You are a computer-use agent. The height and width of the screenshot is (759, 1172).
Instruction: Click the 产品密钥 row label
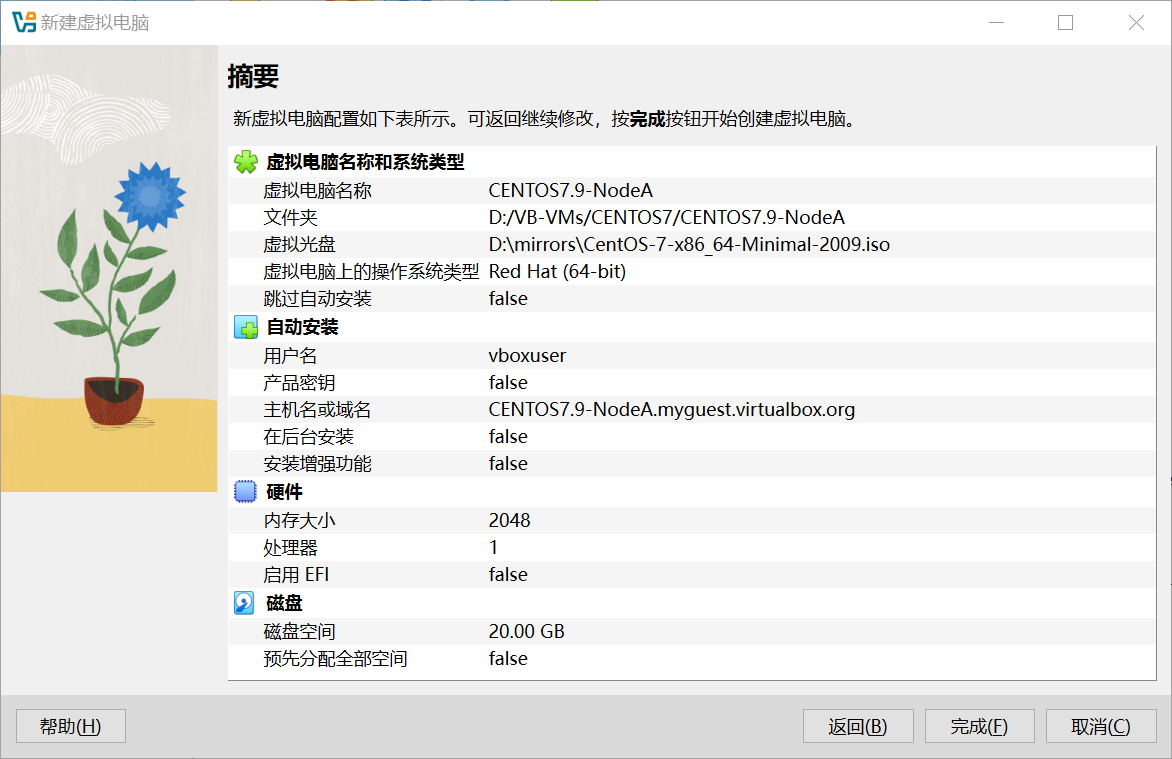tap(300, 383)
